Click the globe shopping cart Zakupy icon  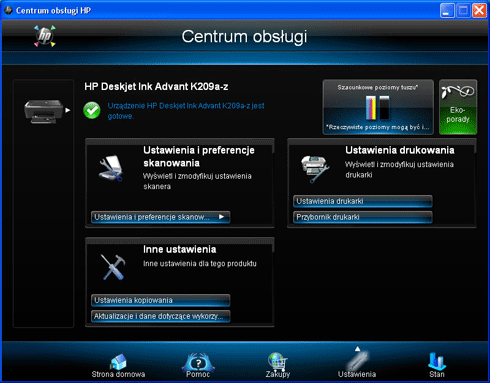(278, 362)
